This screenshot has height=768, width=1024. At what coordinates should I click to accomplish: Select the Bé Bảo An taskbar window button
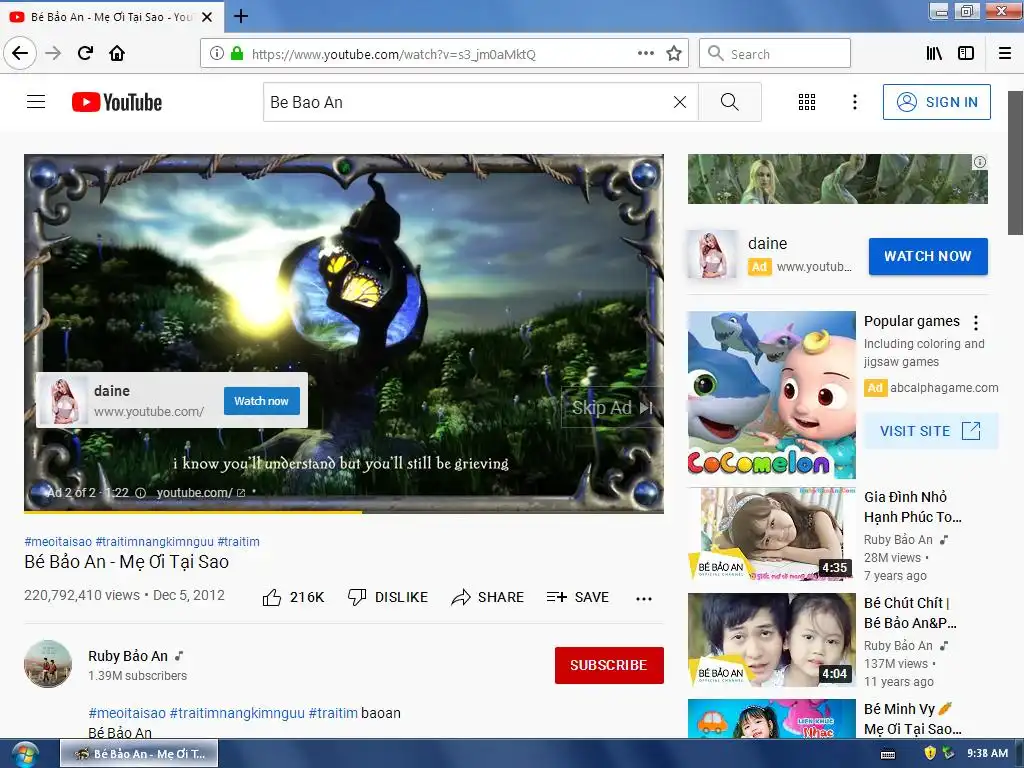[x=139, y=754]
